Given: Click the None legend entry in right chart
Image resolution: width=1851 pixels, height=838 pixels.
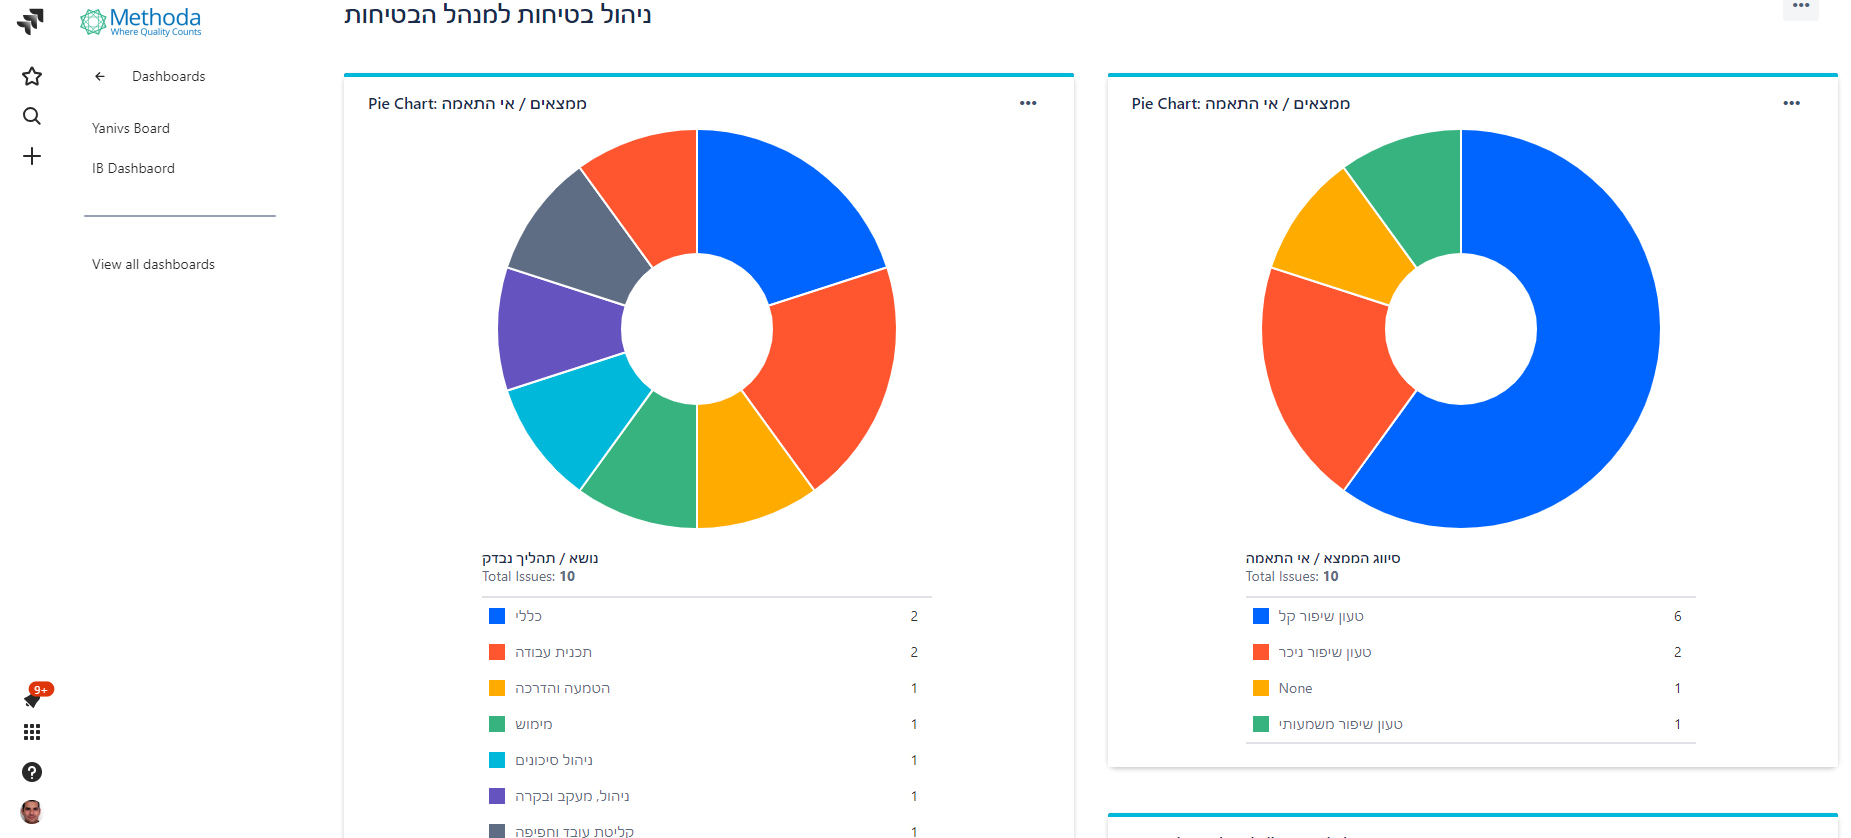Looking at the screenshot, I should coord(1295,688).
